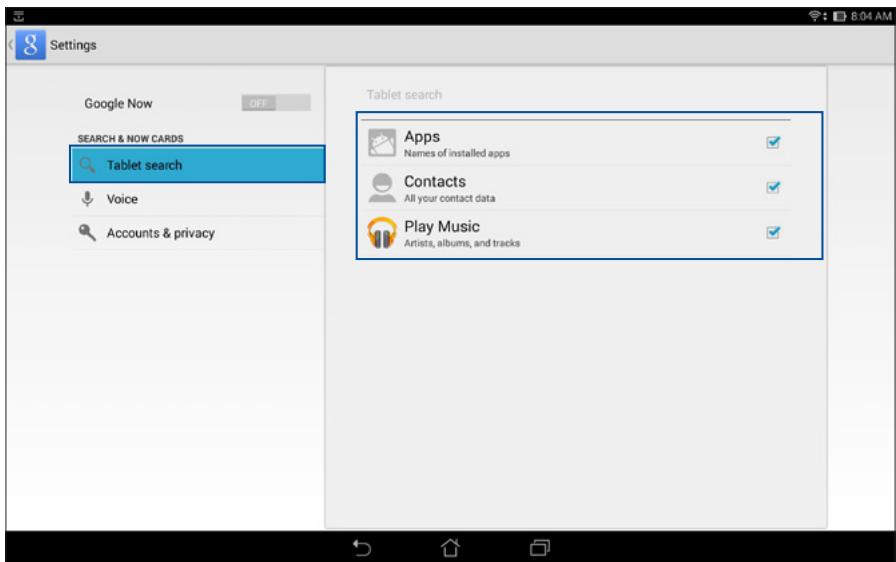This screenshot has width=896, height=562.
Task: Tap the Home navigation button
Action: click(x=450, y=548)
